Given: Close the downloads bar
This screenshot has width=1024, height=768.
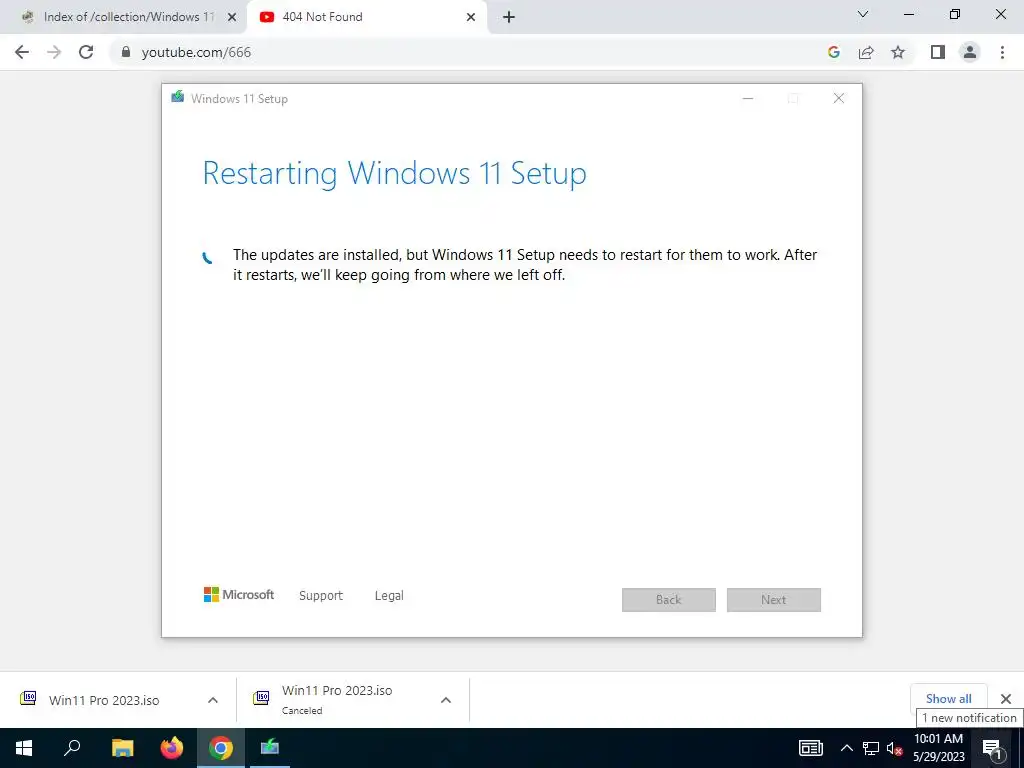Looking at the screenshot, I should [x=1006, y=699].
